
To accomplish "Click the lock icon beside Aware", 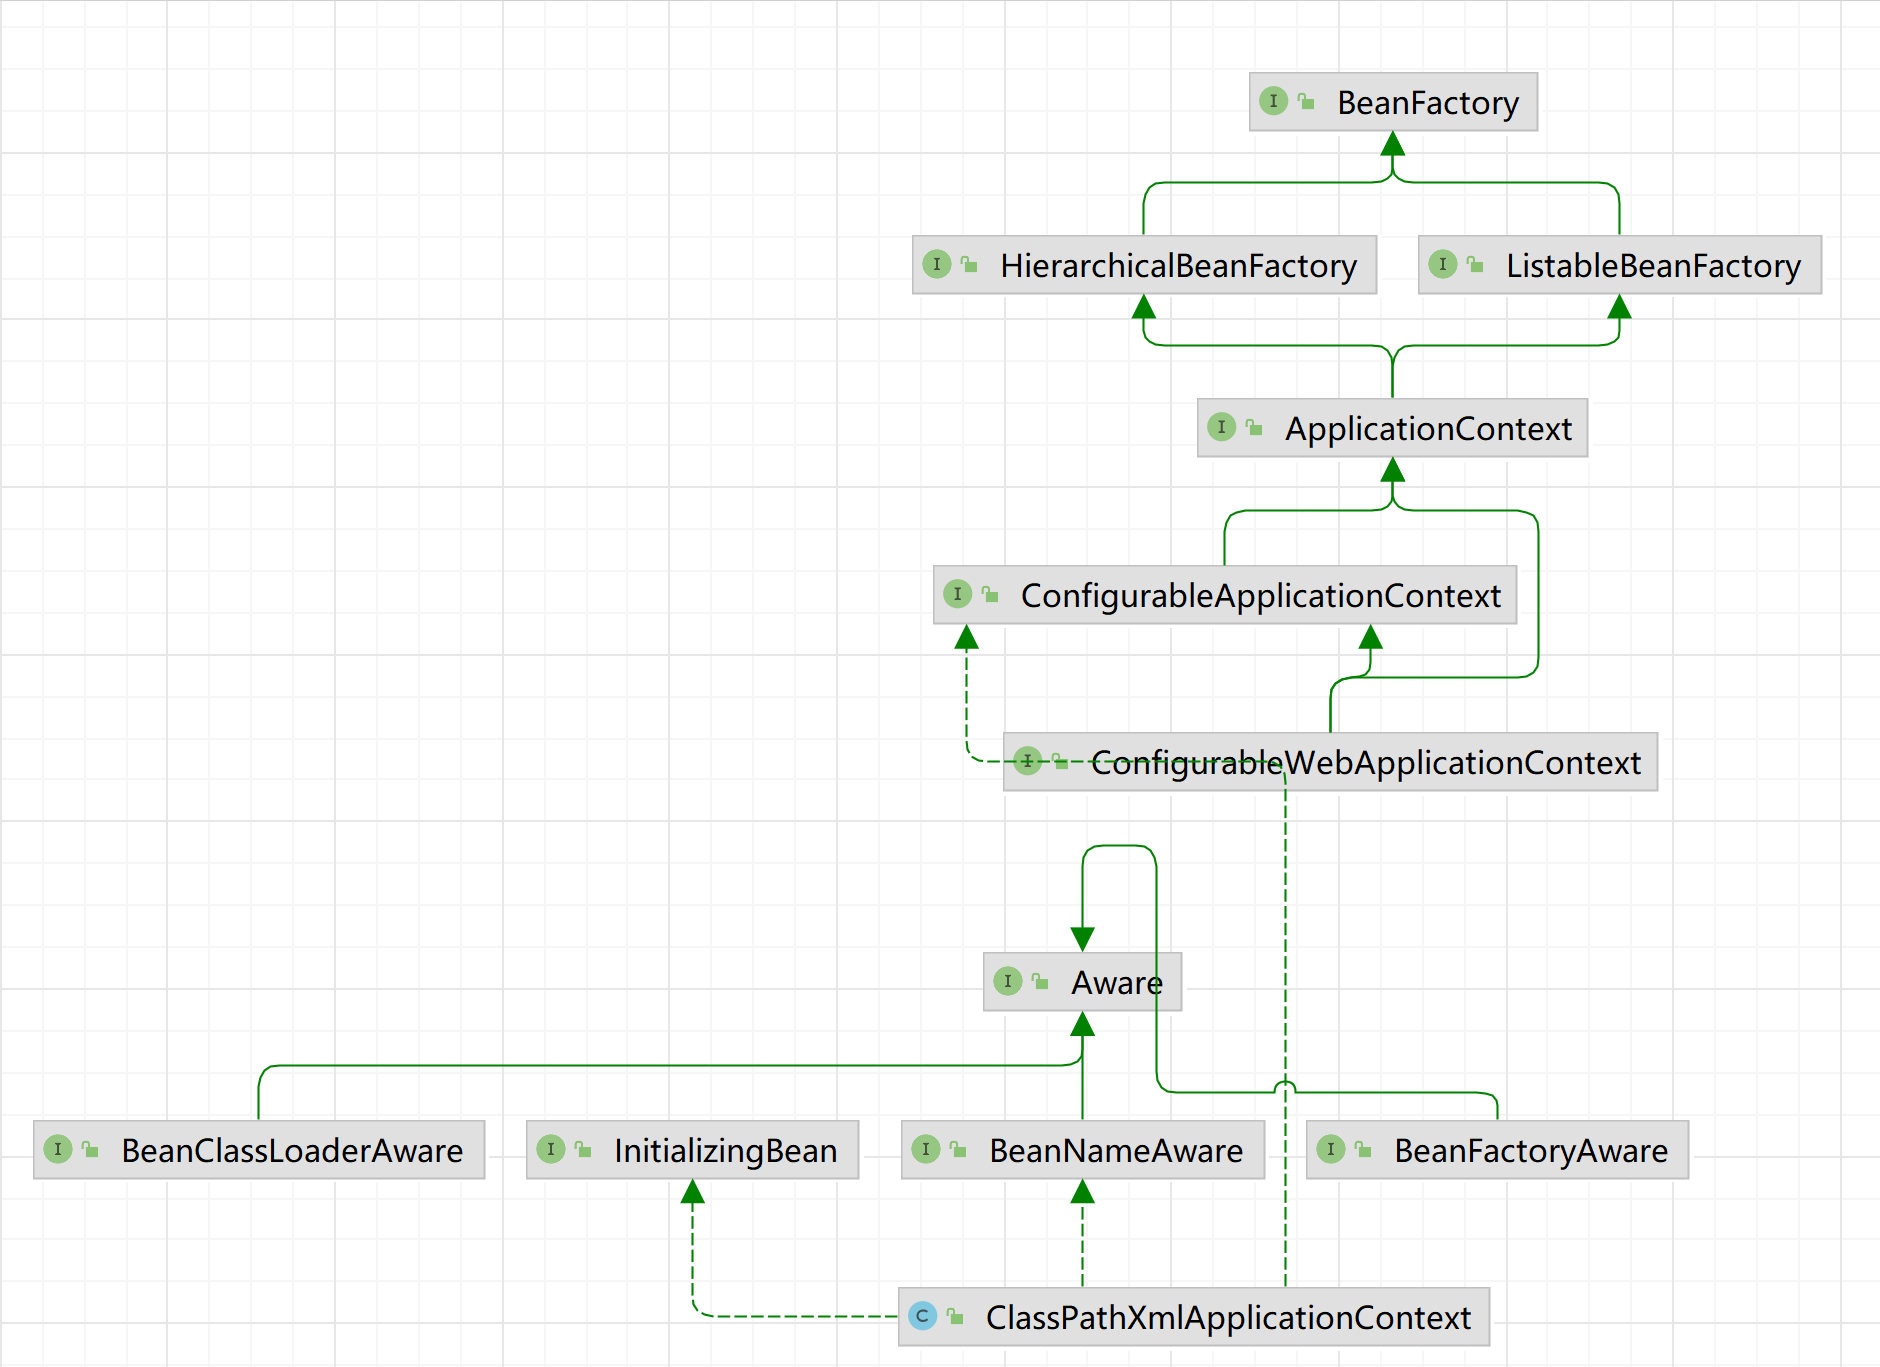I will 1040,981.
